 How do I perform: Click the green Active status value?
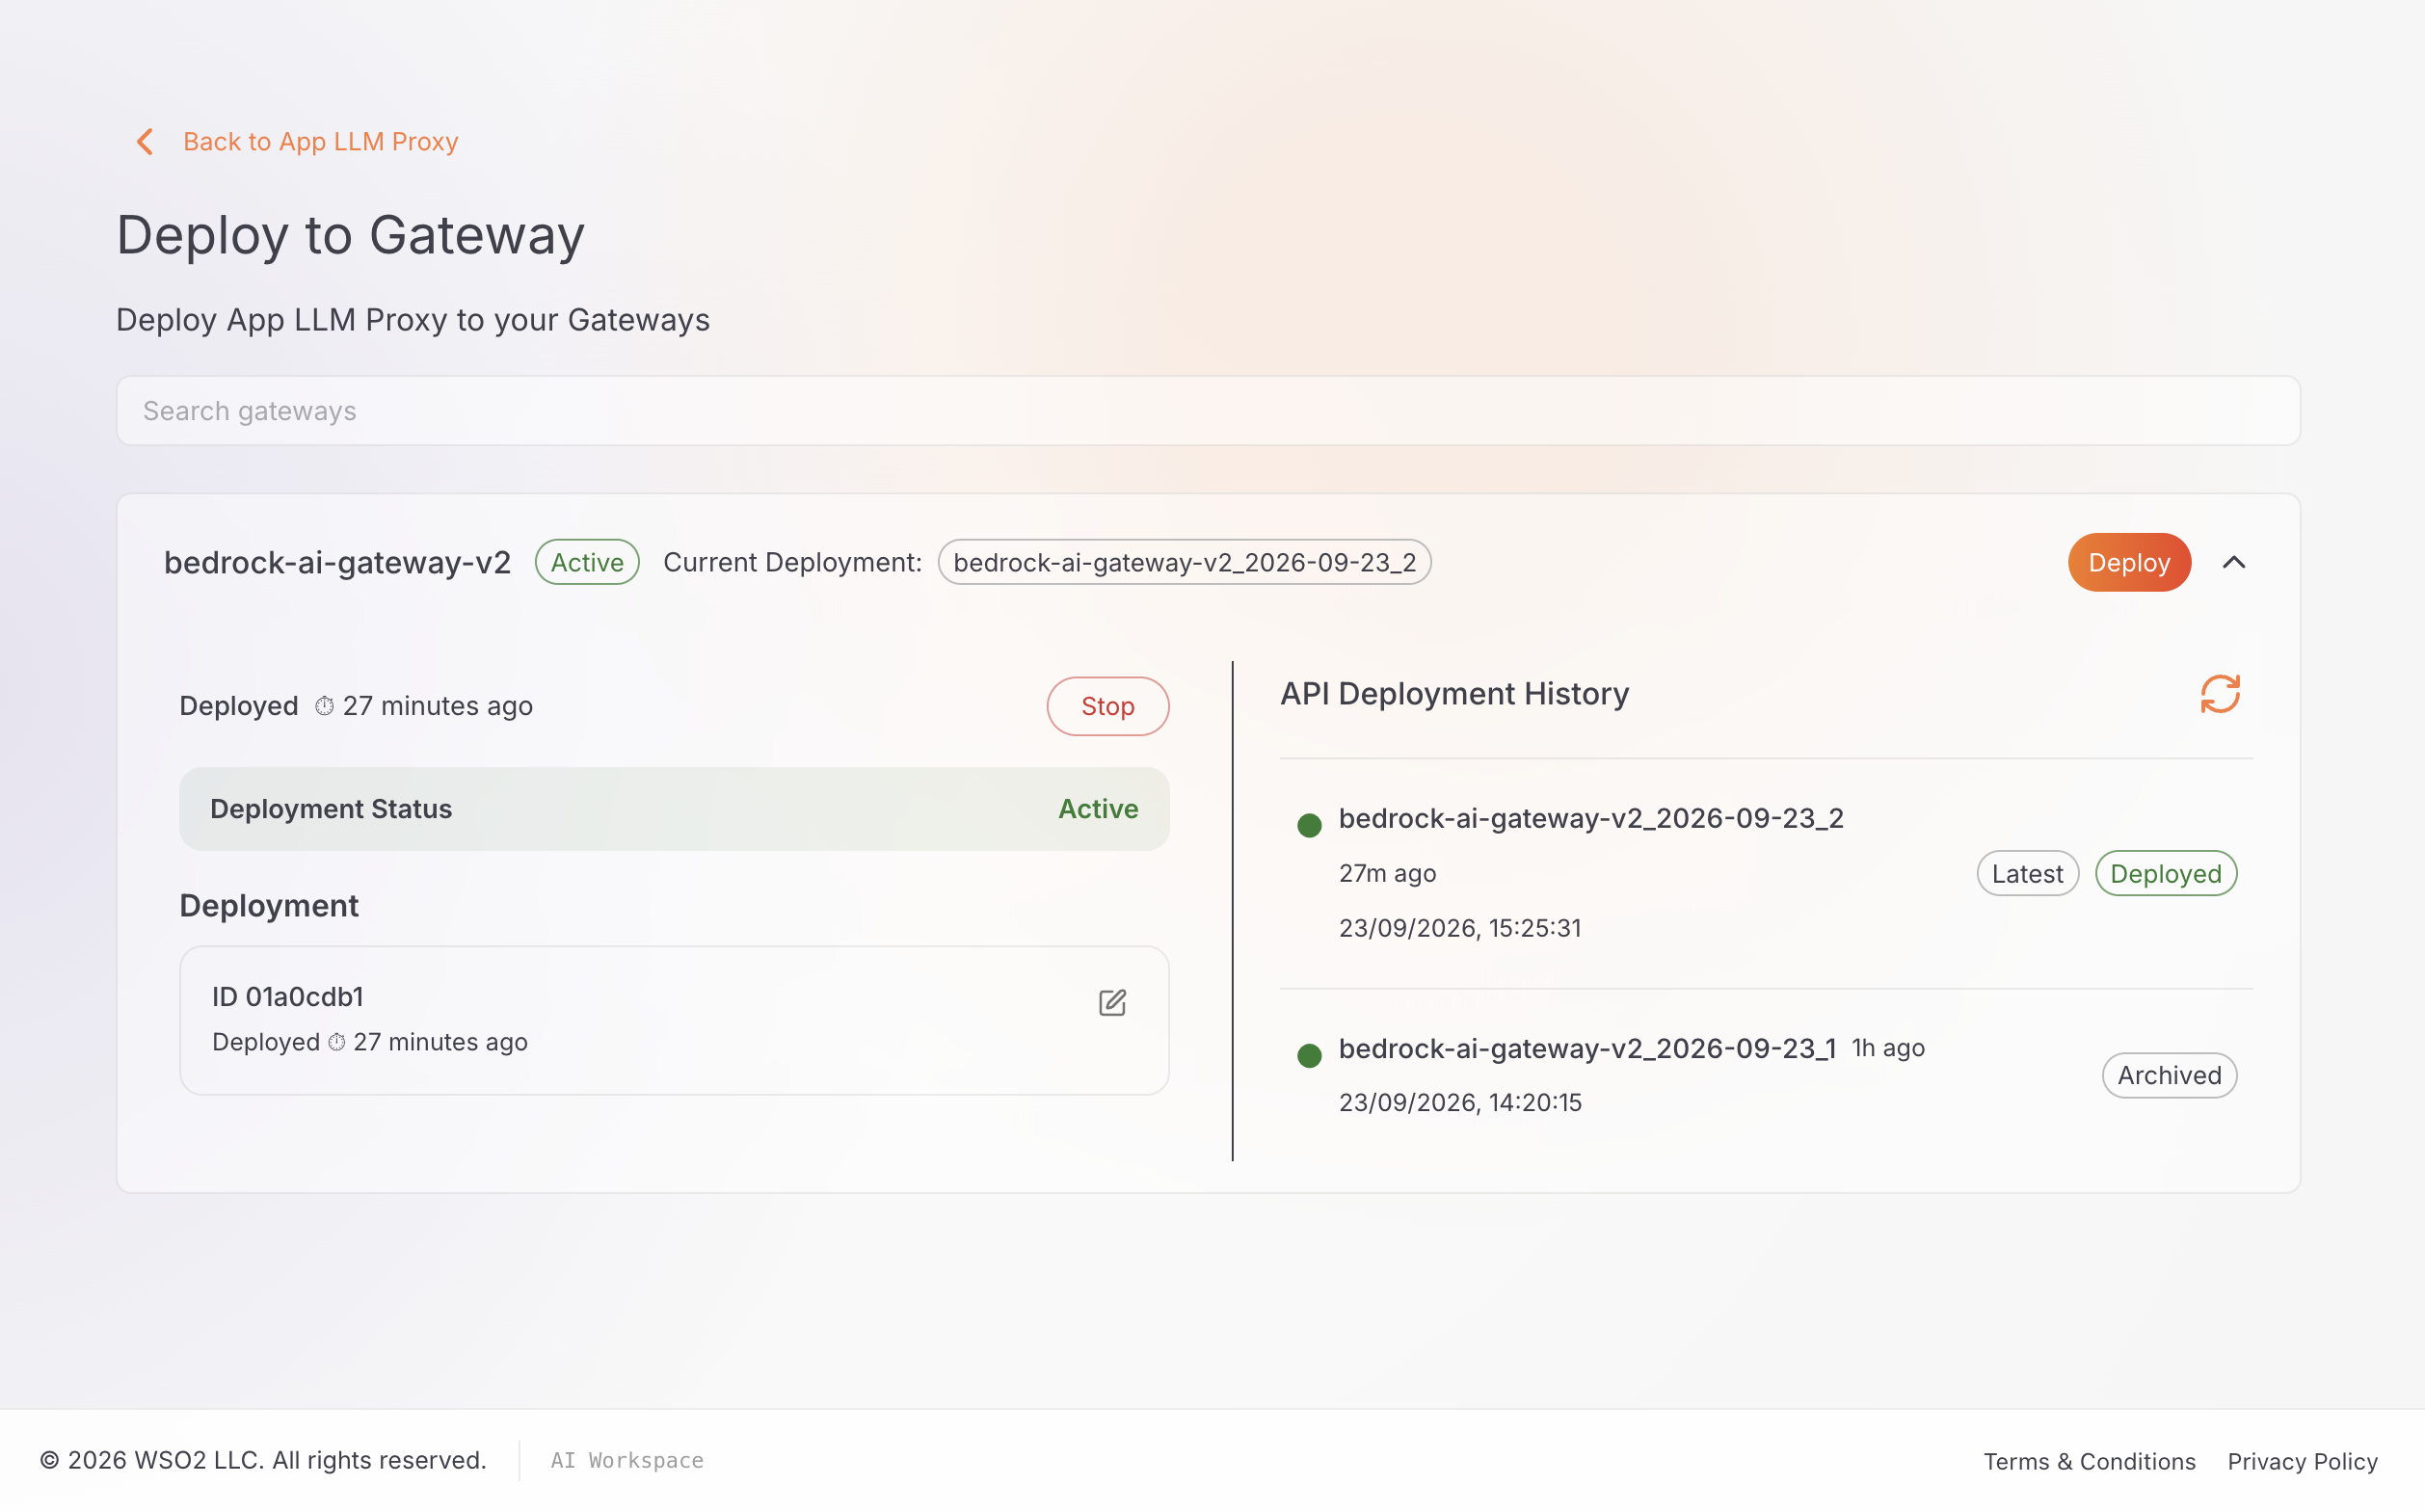point(1098,809)
